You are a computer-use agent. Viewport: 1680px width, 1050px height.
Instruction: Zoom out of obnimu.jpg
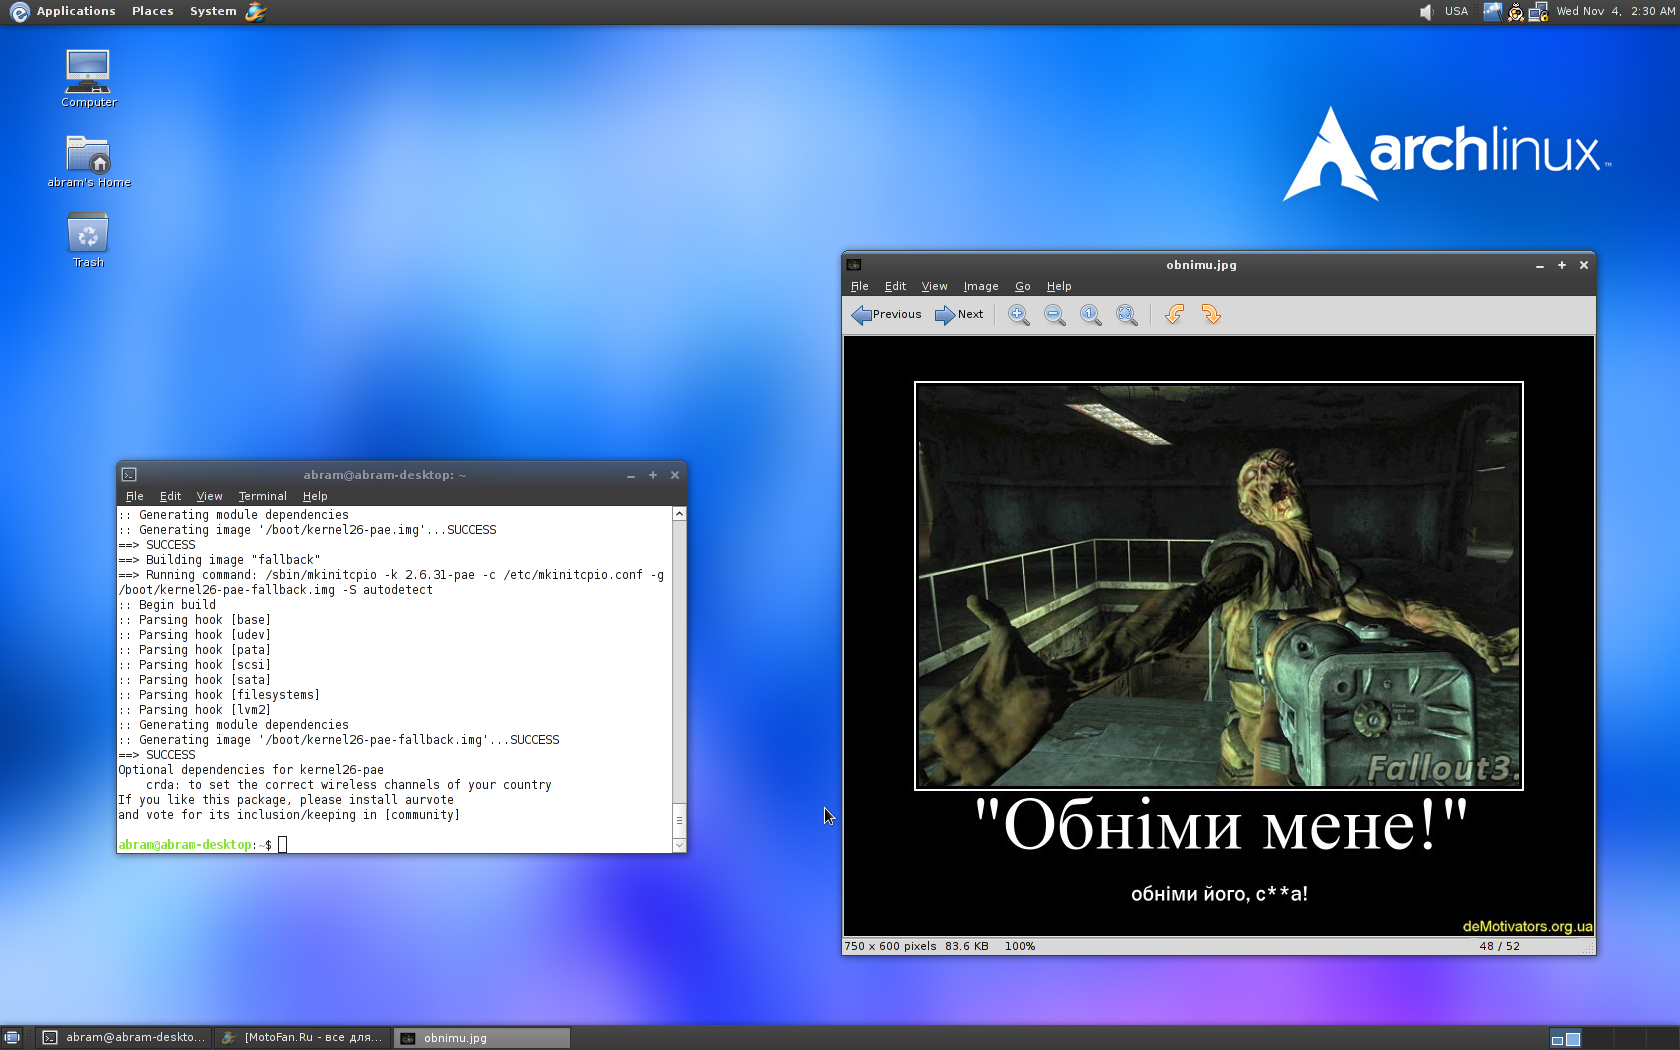click(x=1054, y=315)
